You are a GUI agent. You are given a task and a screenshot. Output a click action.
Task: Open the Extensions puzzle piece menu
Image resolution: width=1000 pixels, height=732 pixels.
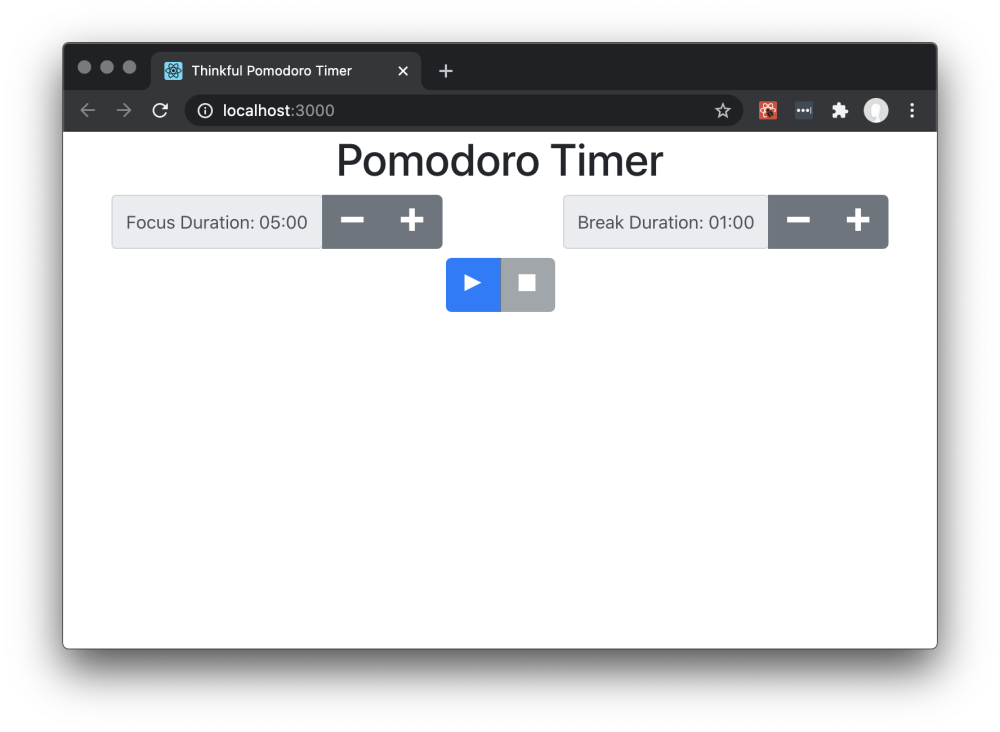coord(840,110)
